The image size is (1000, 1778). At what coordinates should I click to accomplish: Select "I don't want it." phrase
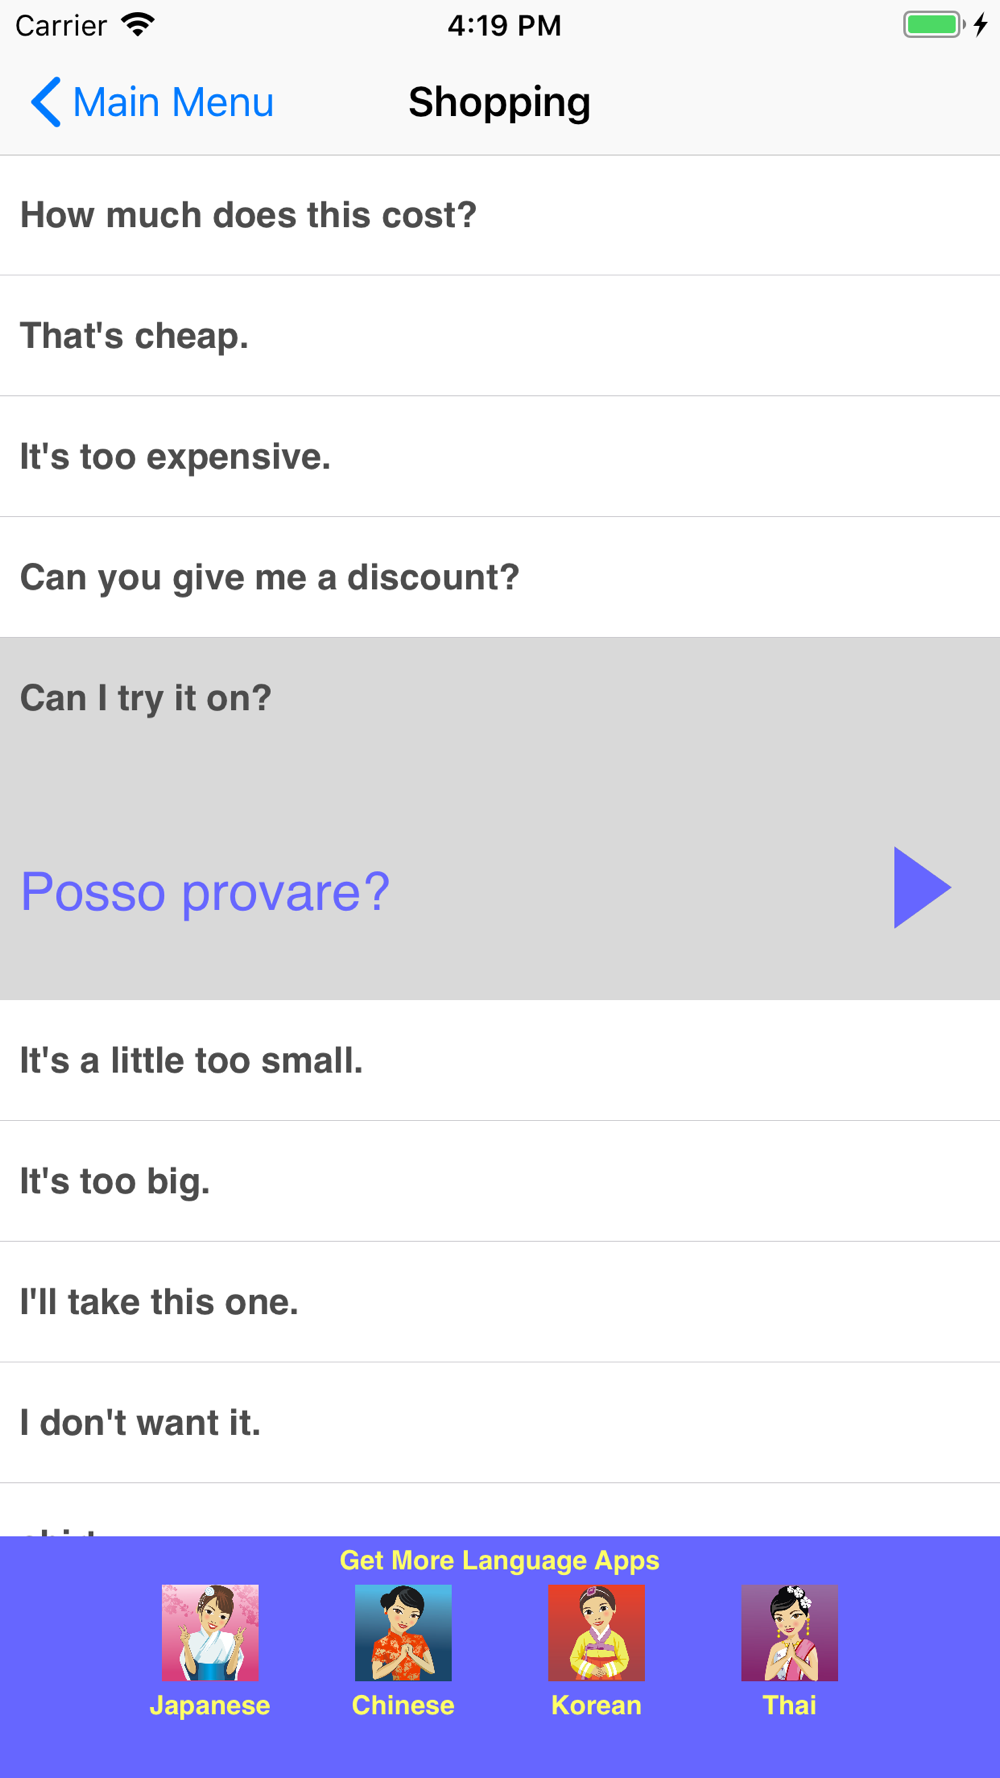[500, 1423]
